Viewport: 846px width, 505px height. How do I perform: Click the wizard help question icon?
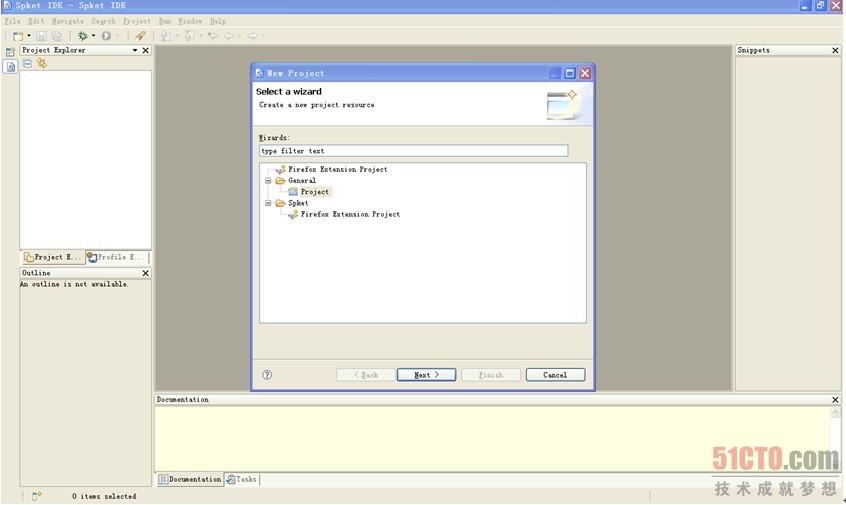(x=267, y=375)
